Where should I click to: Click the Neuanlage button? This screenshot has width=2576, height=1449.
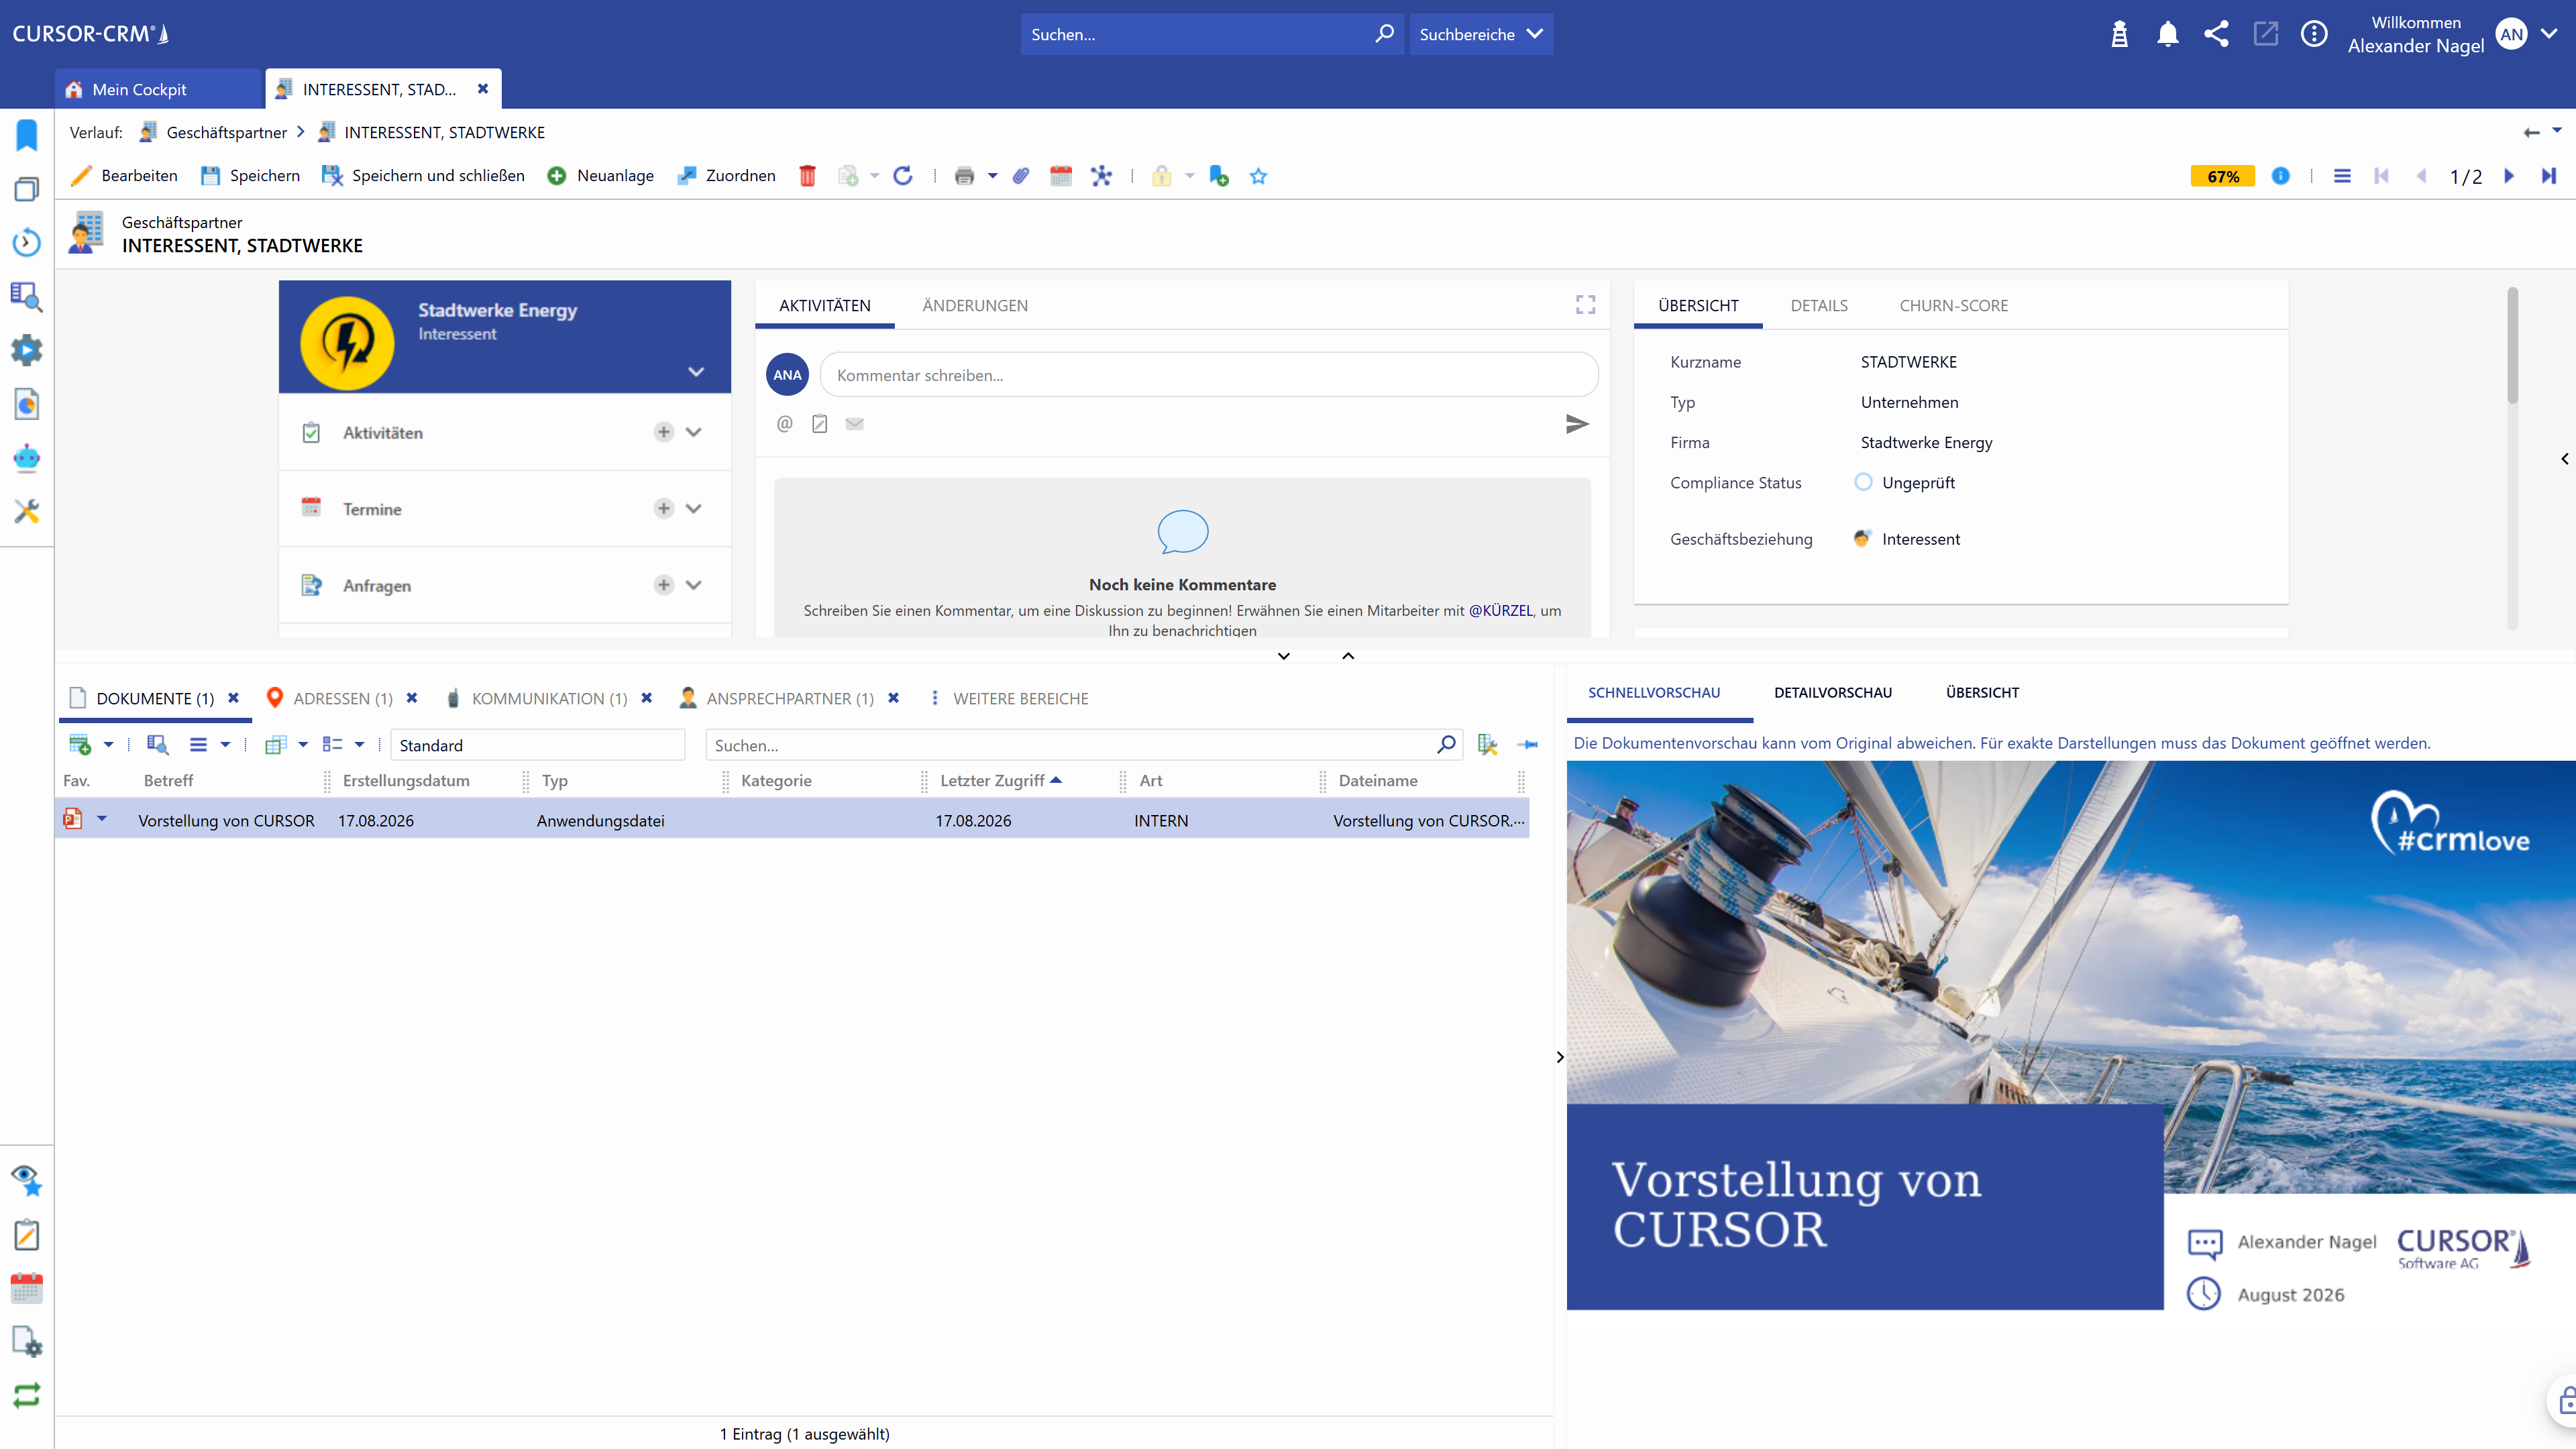[601, 176]
